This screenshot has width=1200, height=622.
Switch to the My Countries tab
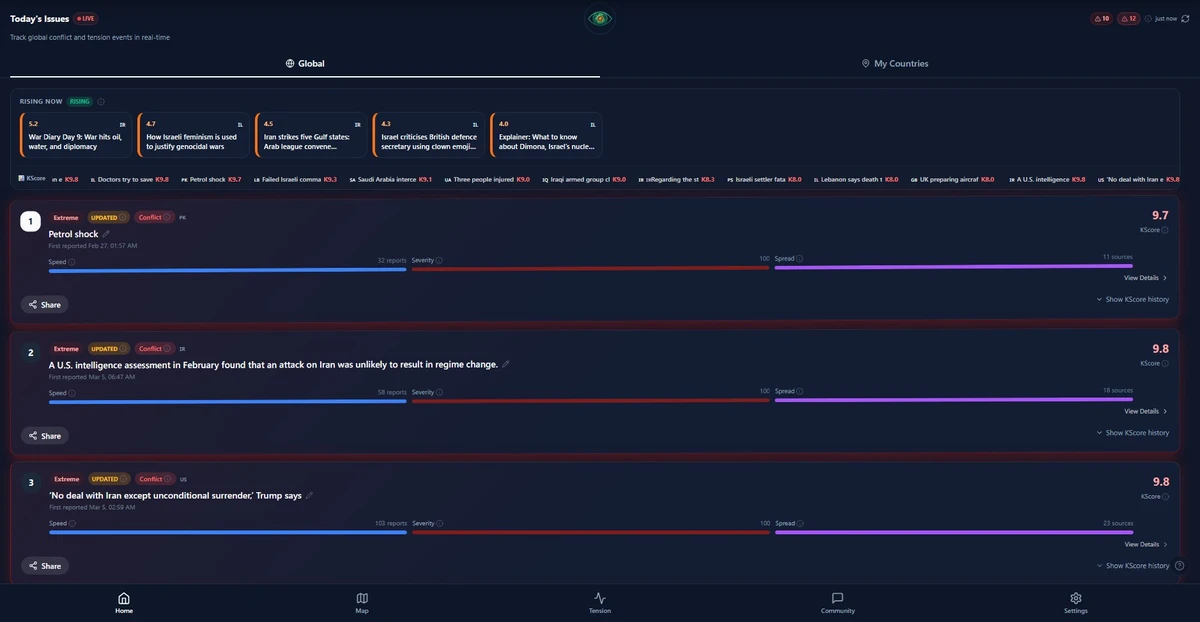click(895, 63)
